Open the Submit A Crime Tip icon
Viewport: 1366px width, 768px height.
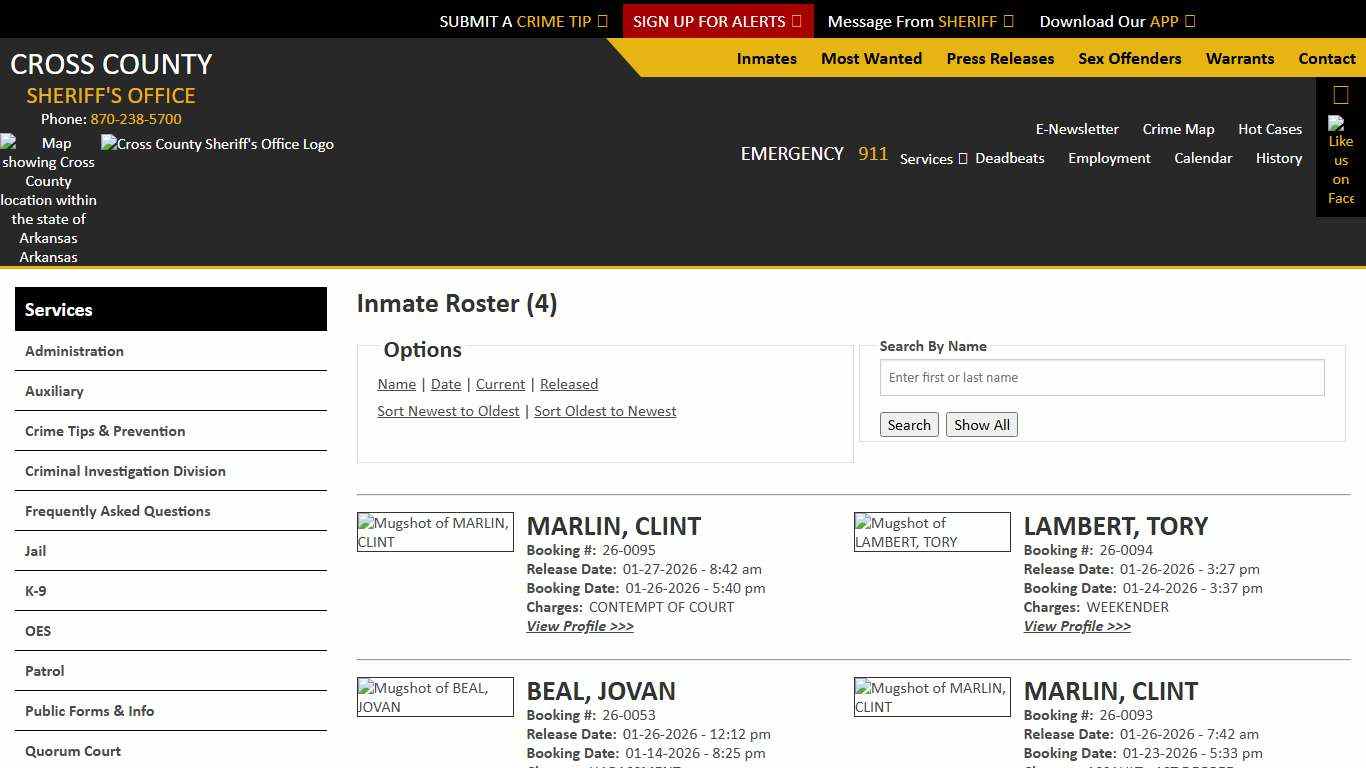(602, 20)
